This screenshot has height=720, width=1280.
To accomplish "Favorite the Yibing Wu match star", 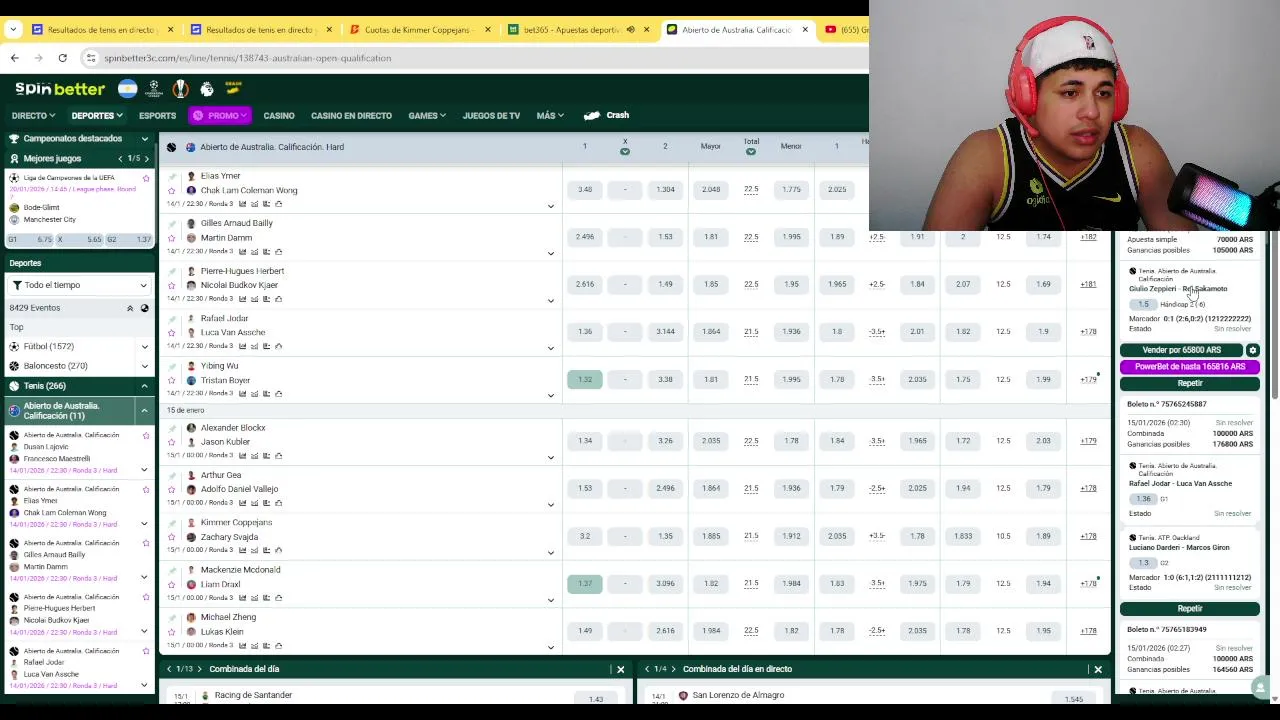I will [172, 380].
